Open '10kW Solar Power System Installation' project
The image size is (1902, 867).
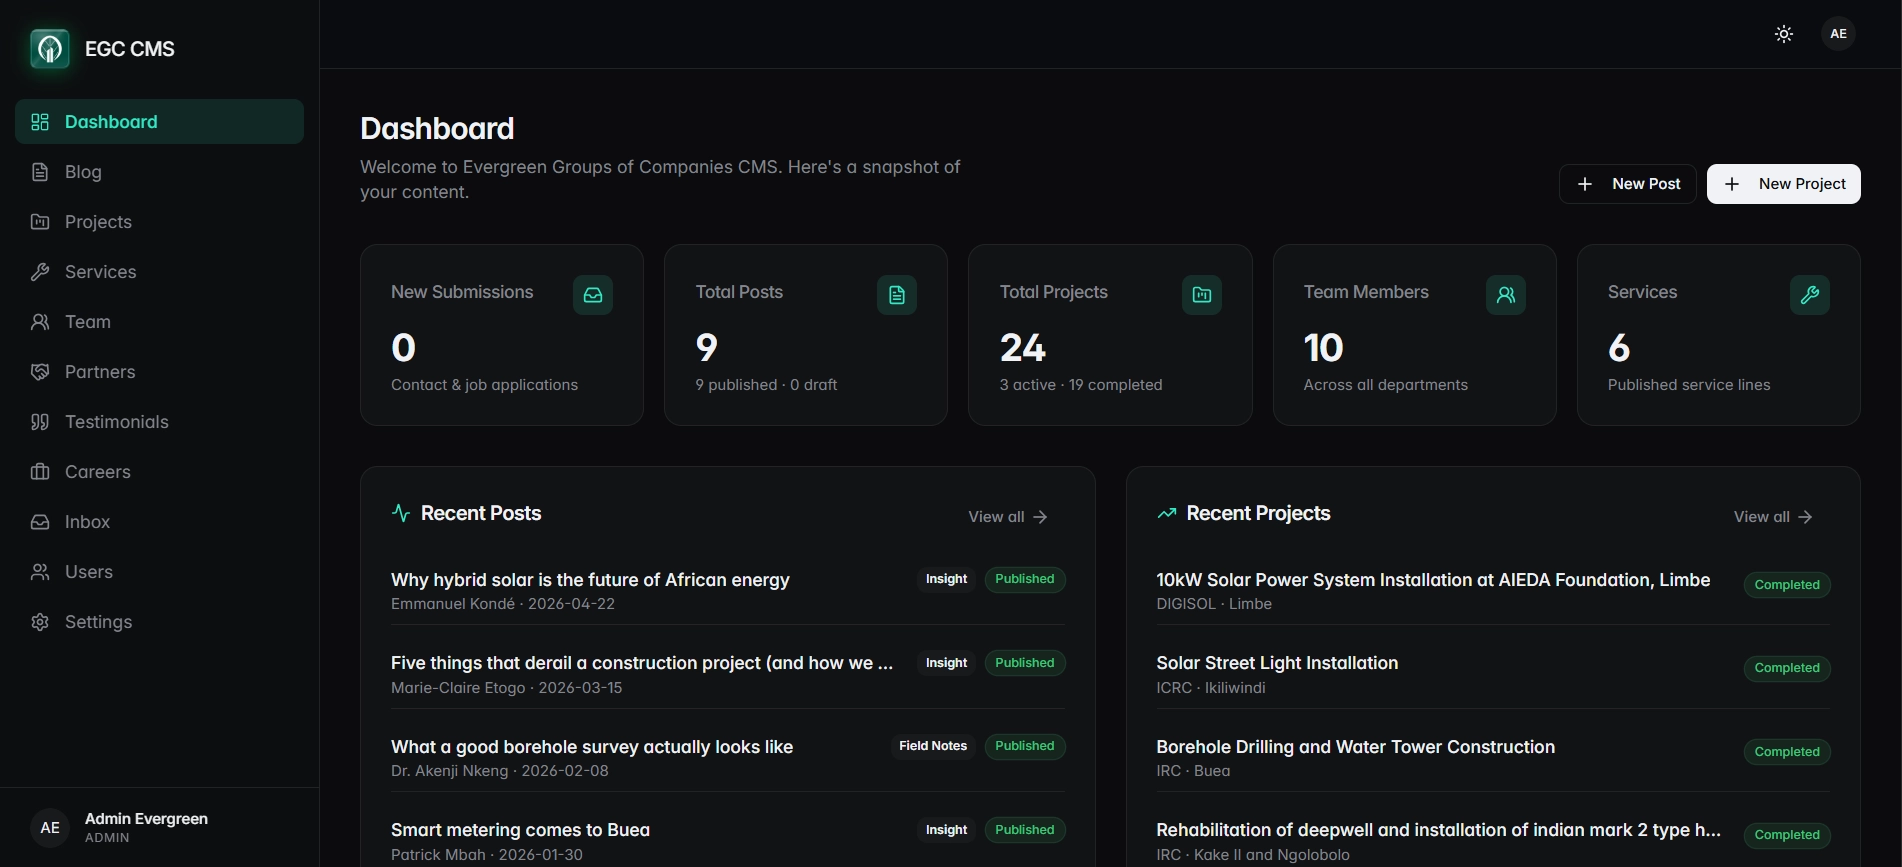tap(1433, 580)
